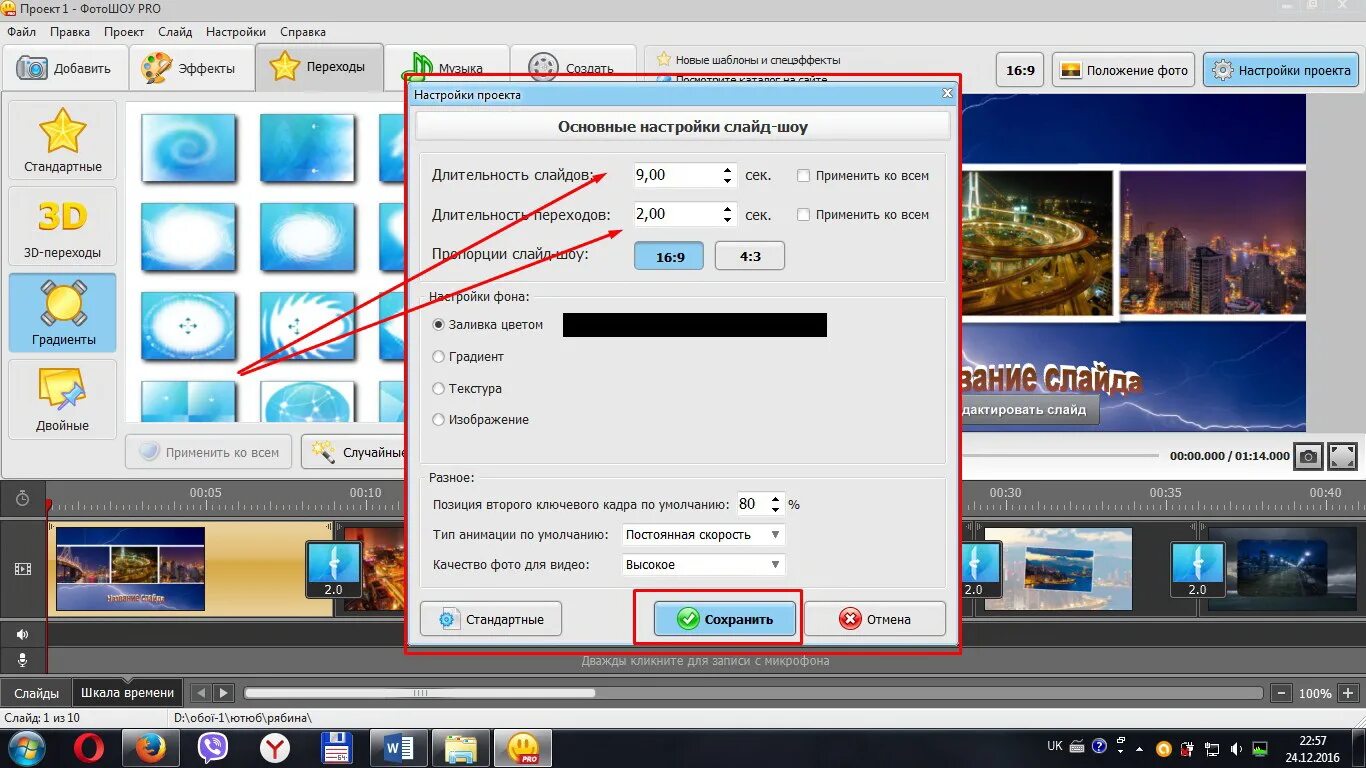This screenshot has width=1366, height=768.
Task: Select the Текстура background option
Action: (x=439, y=388)
